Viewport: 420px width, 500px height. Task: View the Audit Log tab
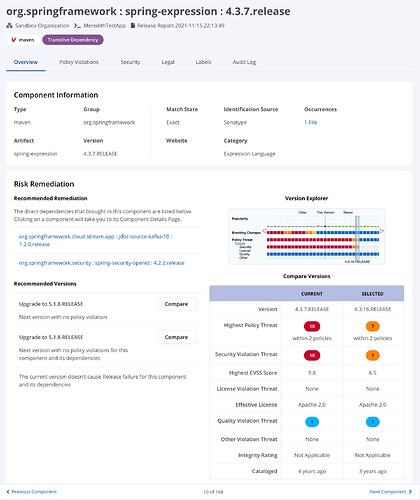tap(244, 62)
